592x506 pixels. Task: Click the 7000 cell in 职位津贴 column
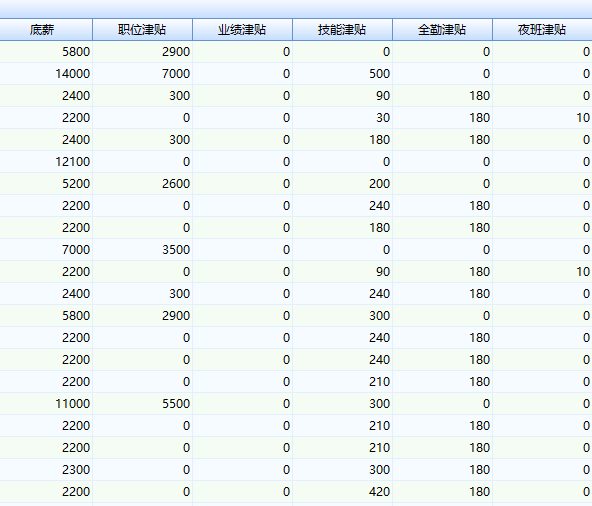142,74
